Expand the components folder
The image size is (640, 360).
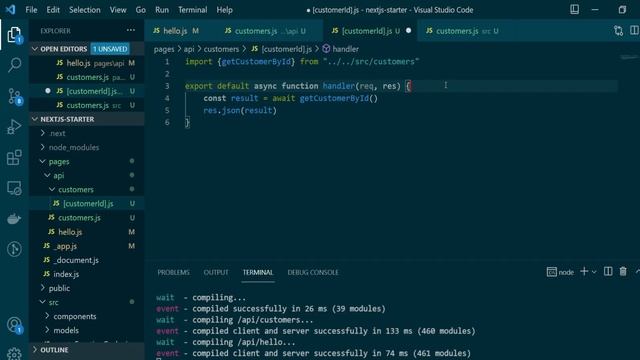pyautogui.click(x=75, y=316)
